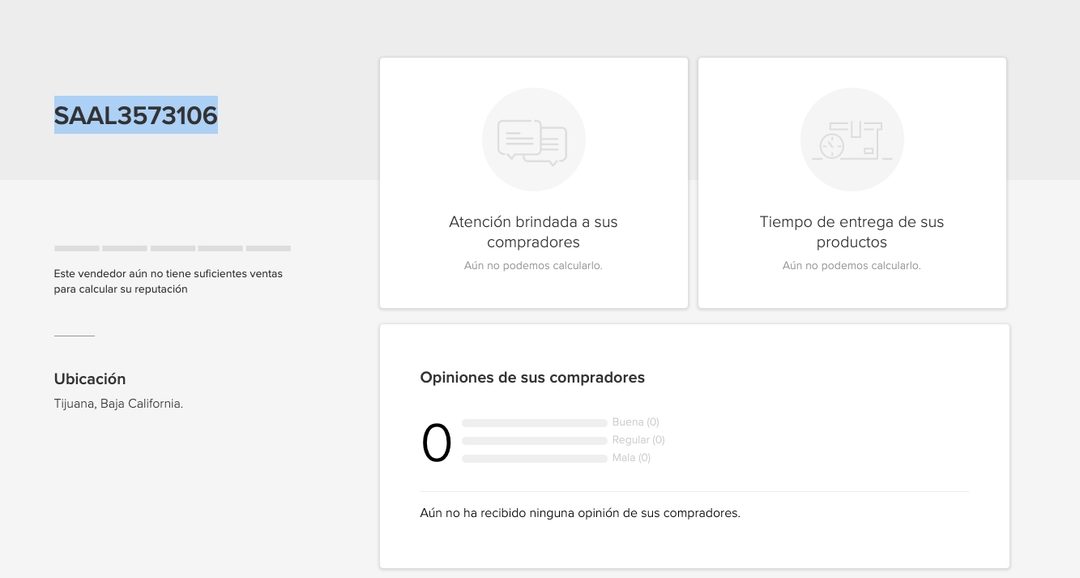This screenshot has width=1080, height=578.
Task: Click 'Este vendedor aún no tiene suficientes ventas' text
Action: click(x=168, y=281)
